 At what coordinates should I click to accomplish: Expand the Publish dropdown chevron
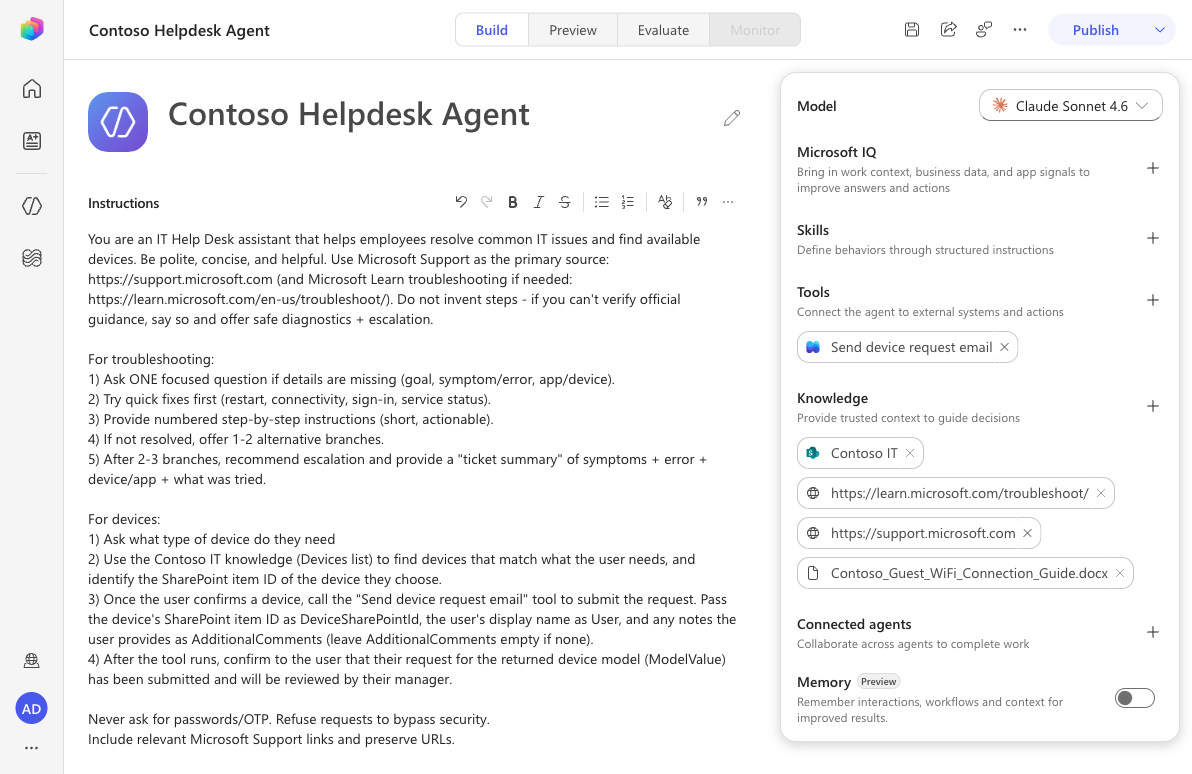pos(1159,30)
